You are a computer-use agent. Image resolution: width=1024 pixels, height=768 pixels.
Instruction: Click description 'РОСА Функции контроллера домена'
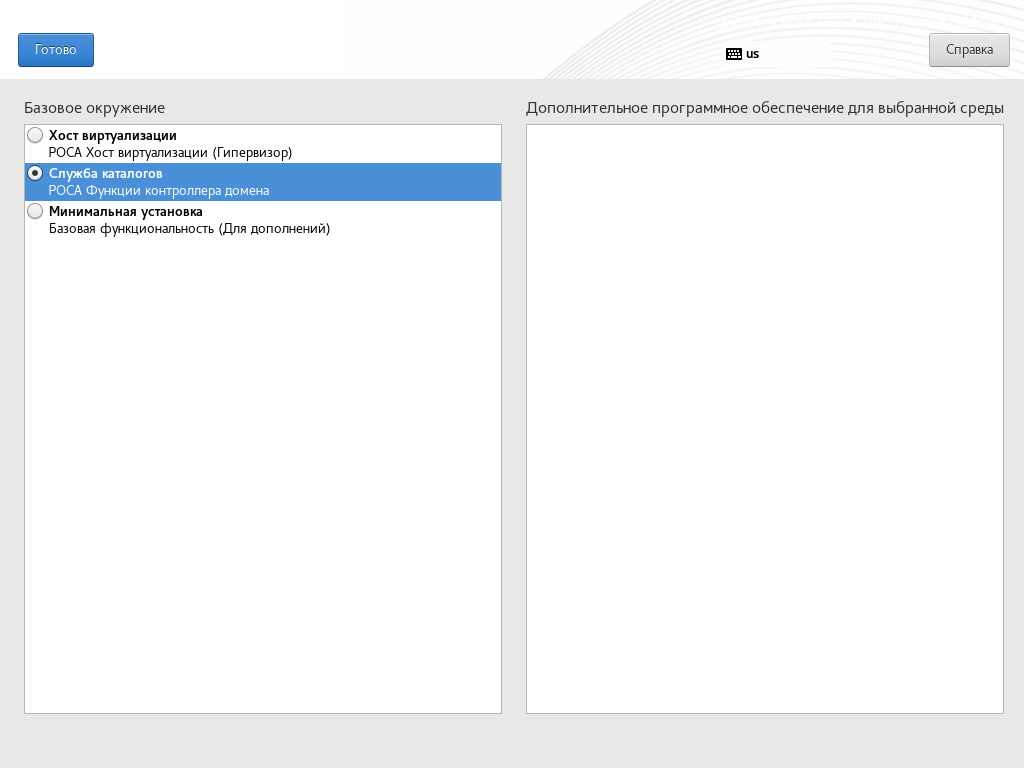pos(159,191)
